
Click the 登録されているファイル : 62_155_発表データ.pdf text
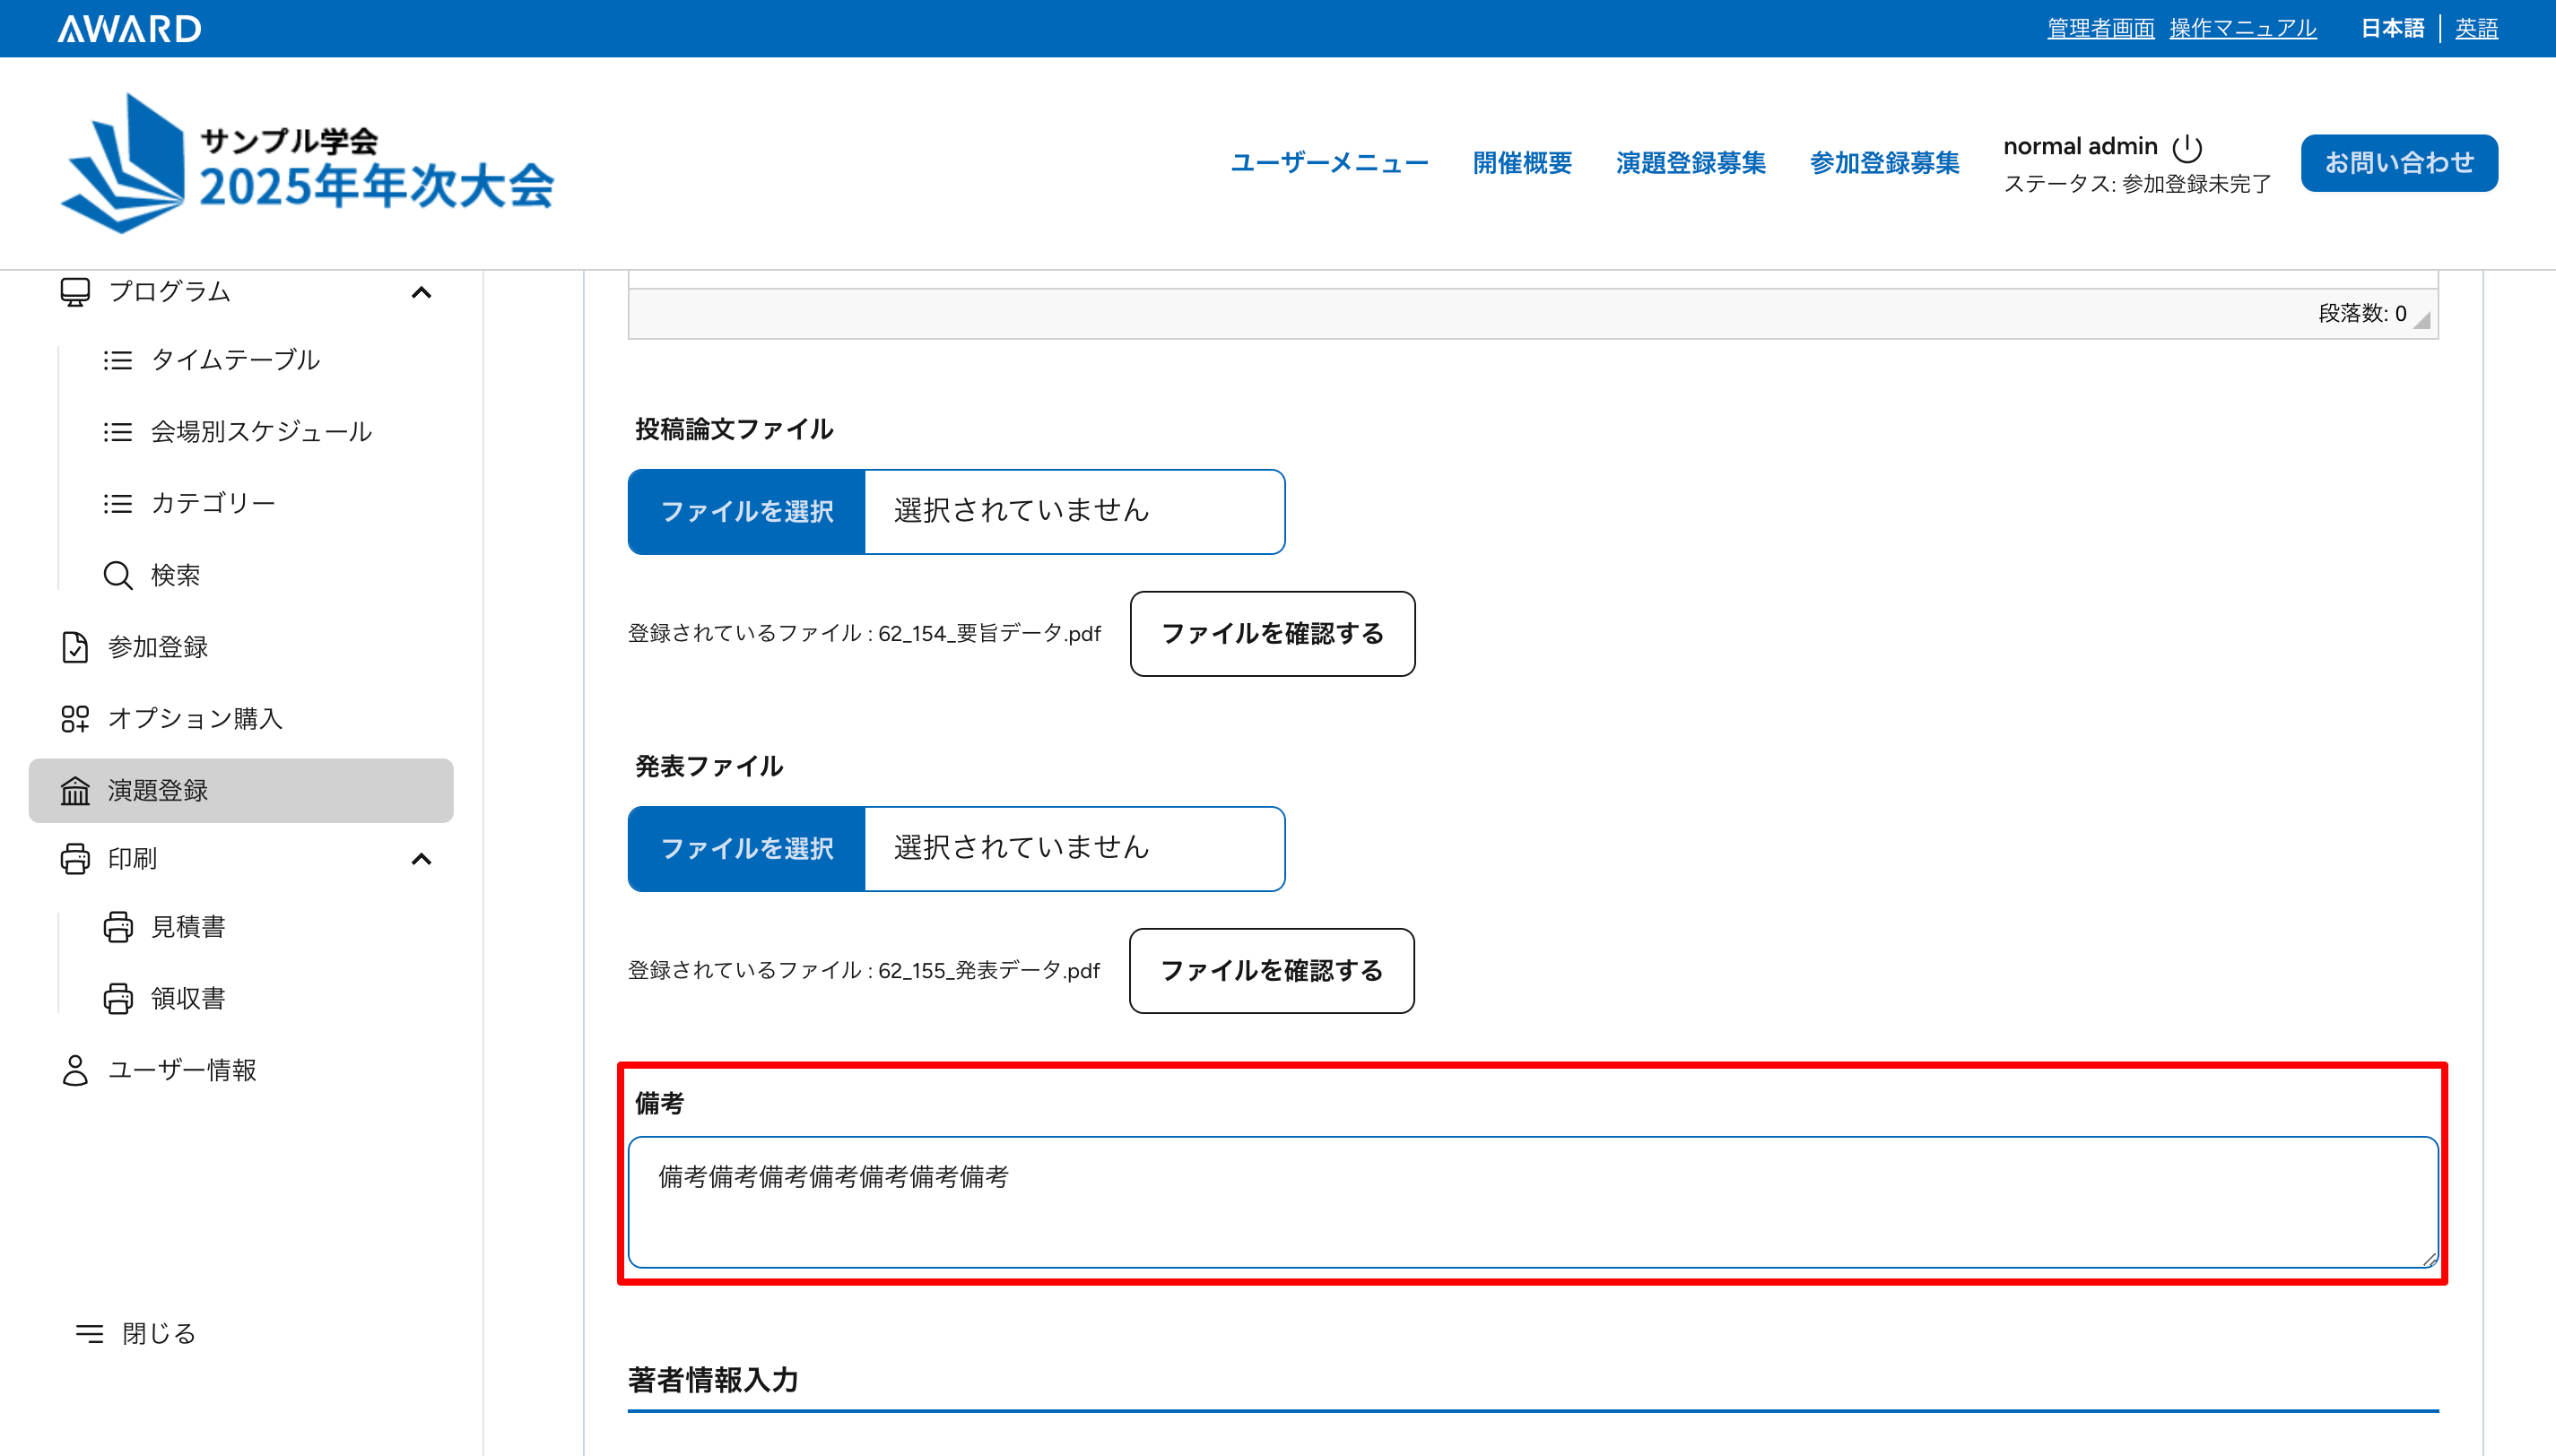(x=864, y=971)
